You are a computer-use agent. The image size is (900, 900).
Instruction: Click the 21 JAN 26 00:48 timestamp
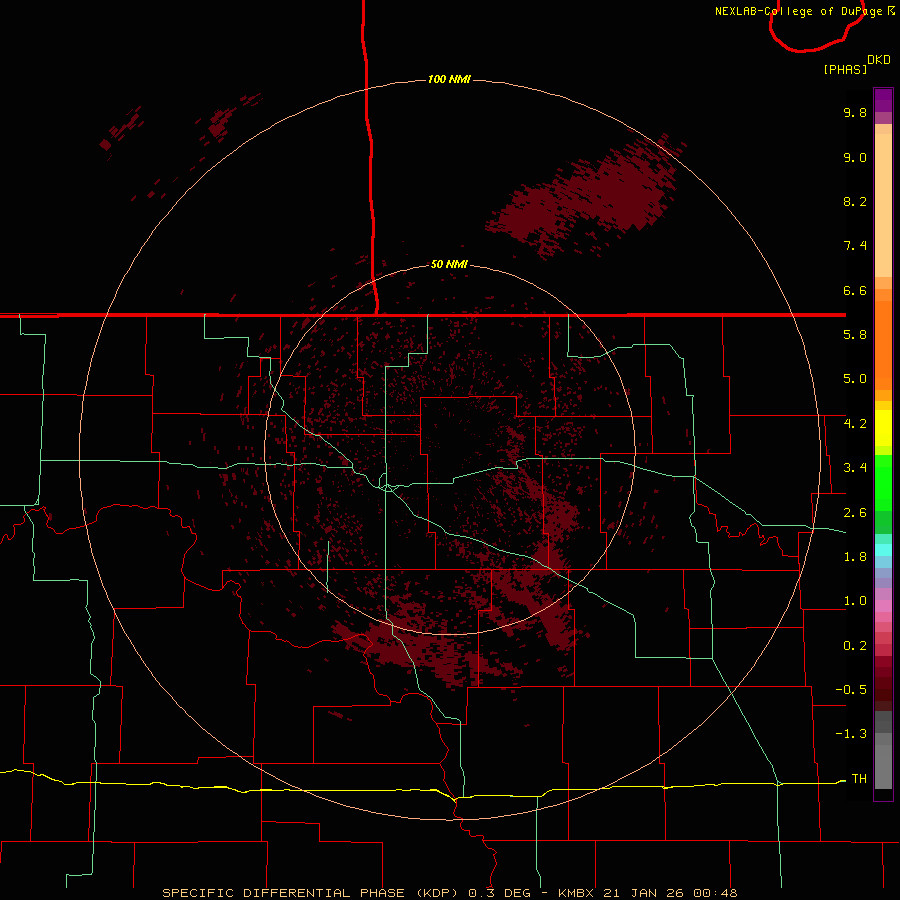pos(670,893)
